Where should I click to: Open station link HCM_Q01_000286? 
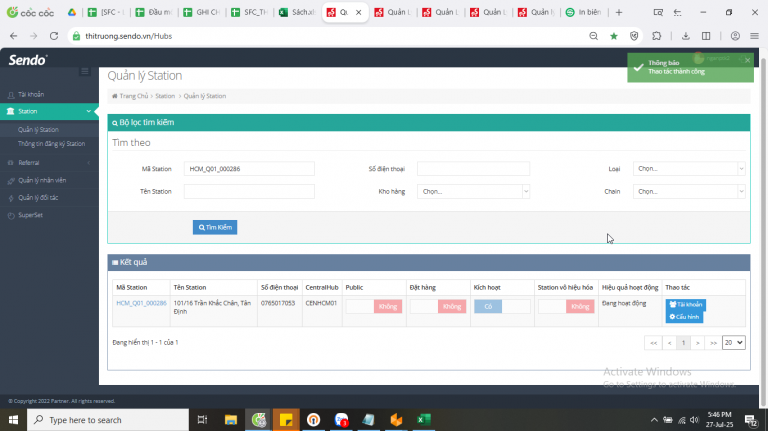[142, 303]
